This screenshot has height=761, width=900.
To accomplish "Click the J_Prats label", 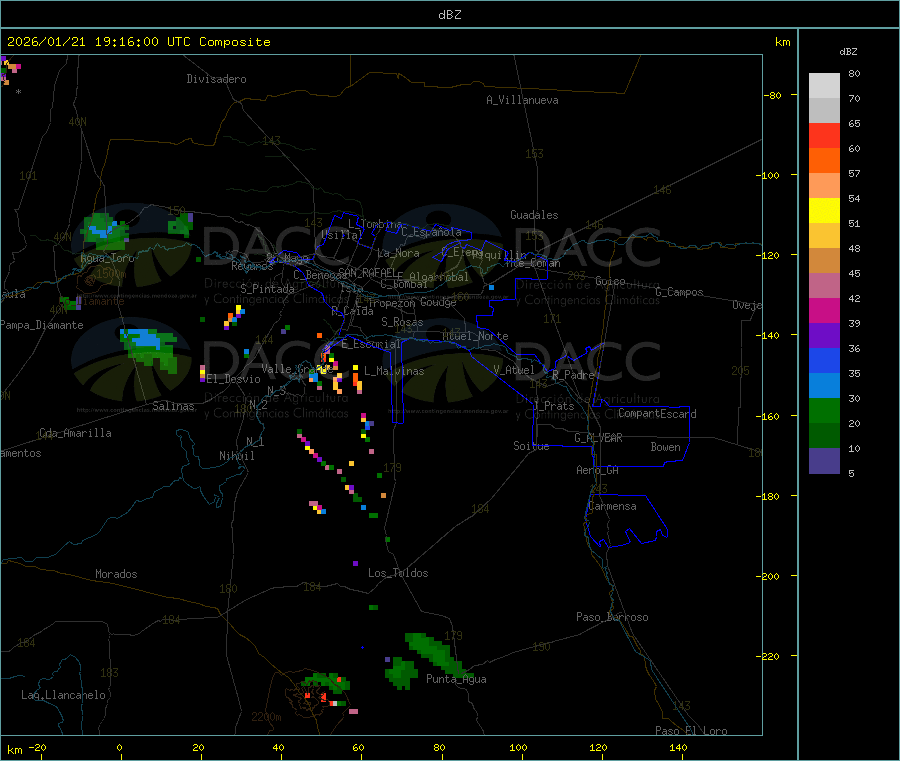I will (x=554, y=406).
